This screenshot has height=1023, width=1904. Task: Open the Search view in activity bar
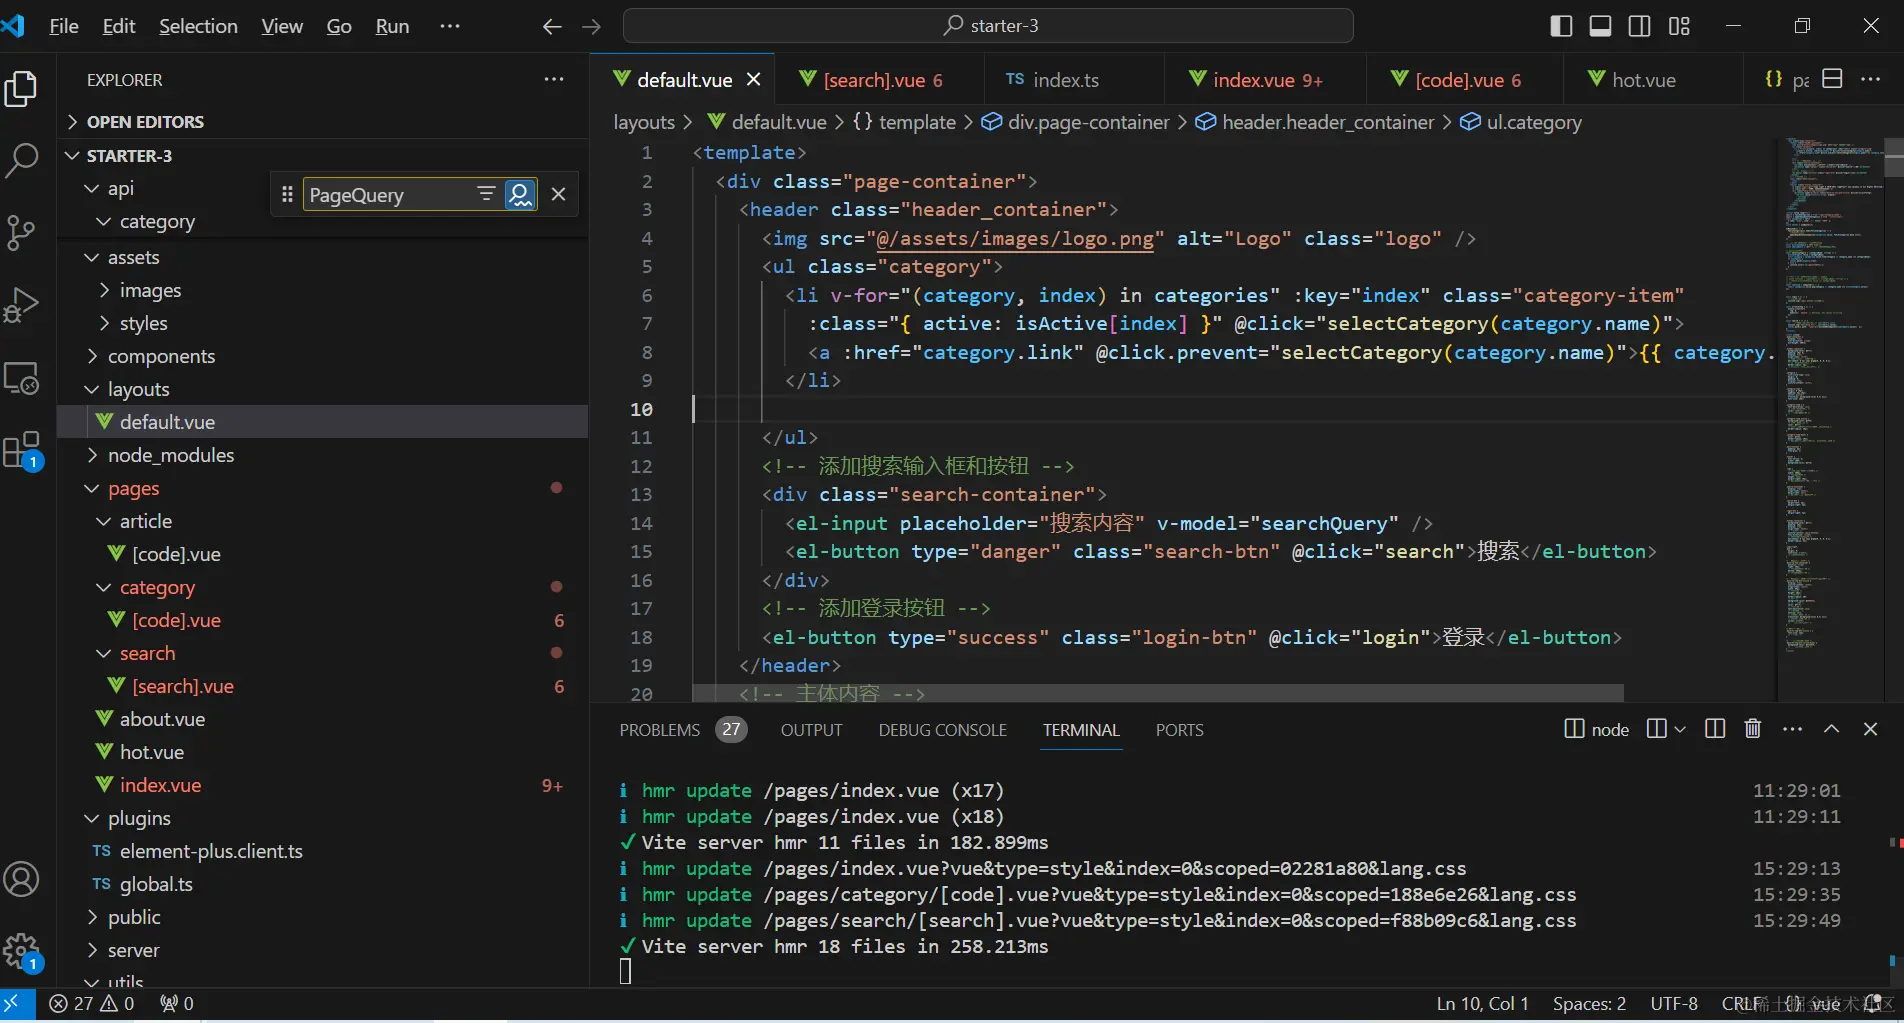click(22, 160)
